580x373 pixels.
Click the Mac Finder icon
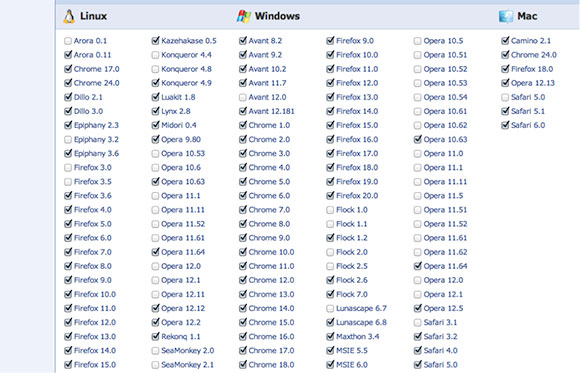click(506, 16)
